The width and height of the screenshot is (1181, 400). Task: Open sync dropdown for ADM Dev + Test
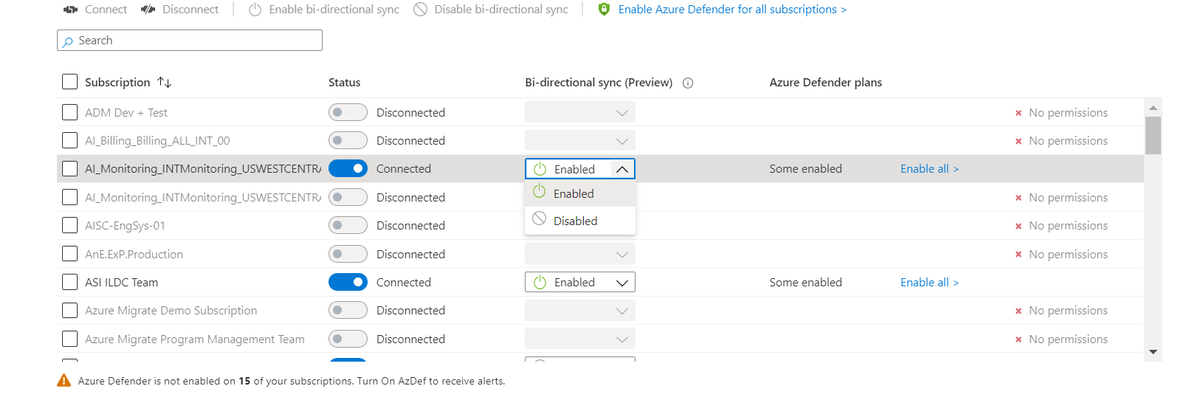[580, 112]
